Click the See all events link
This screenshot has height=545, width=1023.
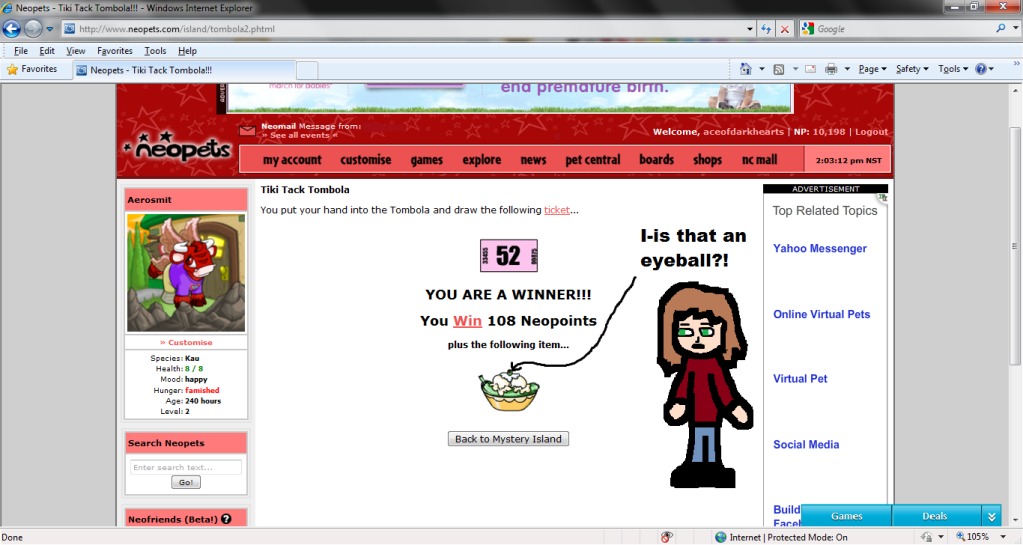click(299, 135)
